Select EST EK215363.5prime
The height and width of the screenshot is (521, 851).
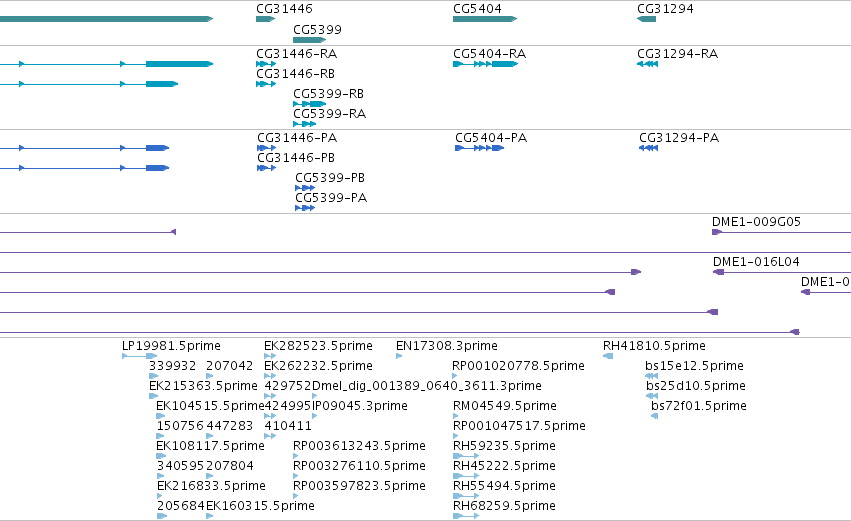coord(203,386)
